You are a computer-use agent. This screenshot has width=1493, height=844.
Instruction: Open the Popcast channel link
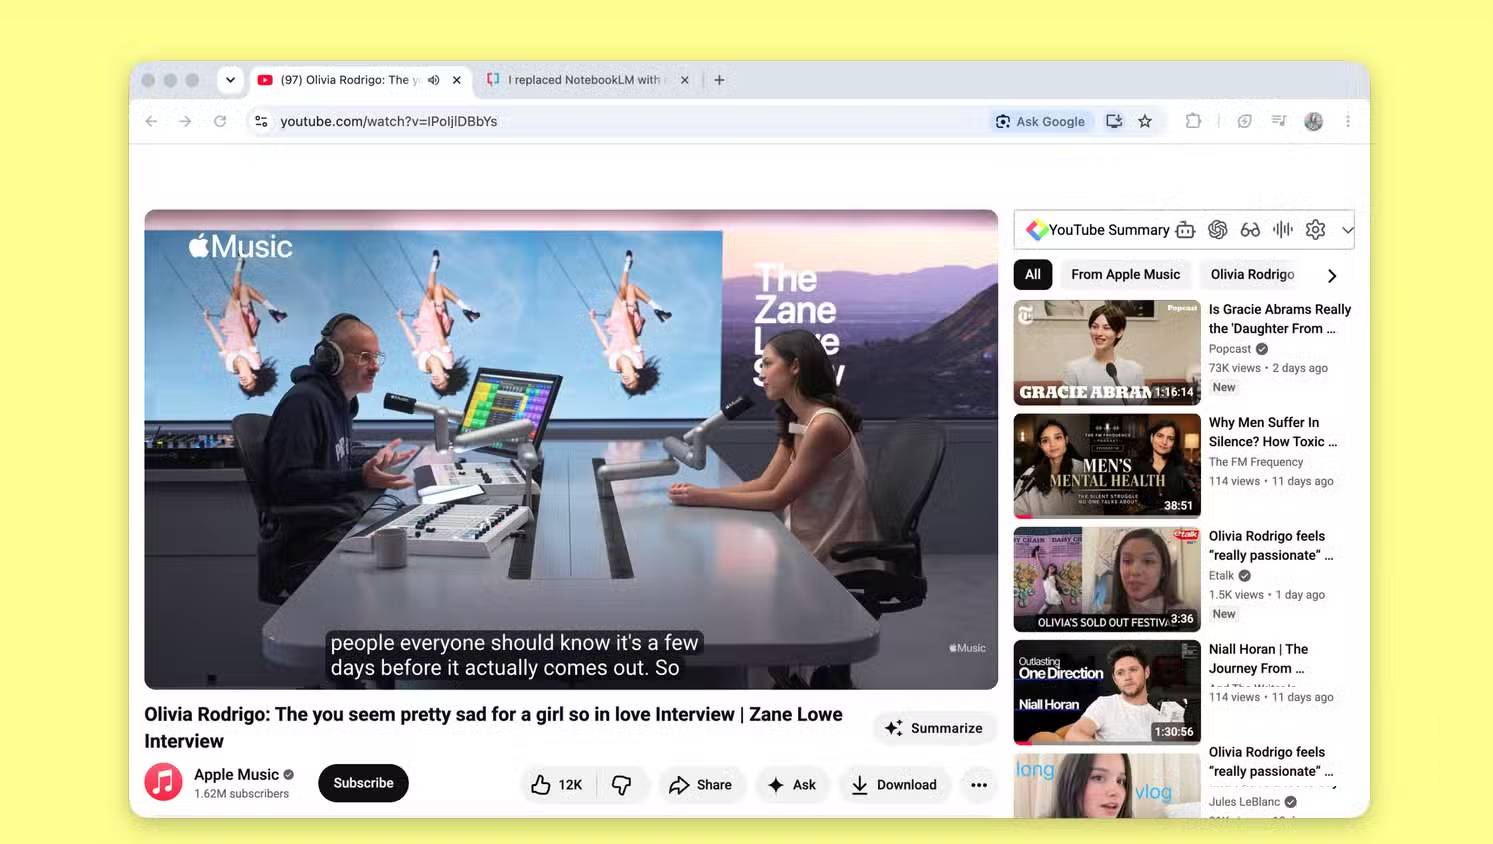point(1230,349)
